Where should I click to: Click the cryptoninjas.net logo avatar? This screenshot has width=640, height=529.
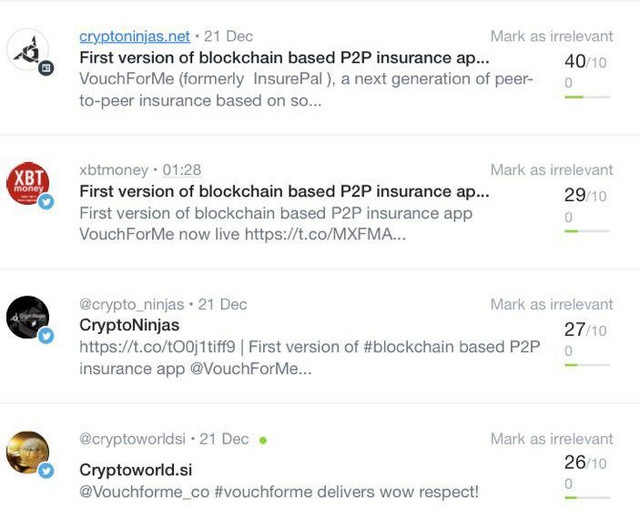(28, 49)
